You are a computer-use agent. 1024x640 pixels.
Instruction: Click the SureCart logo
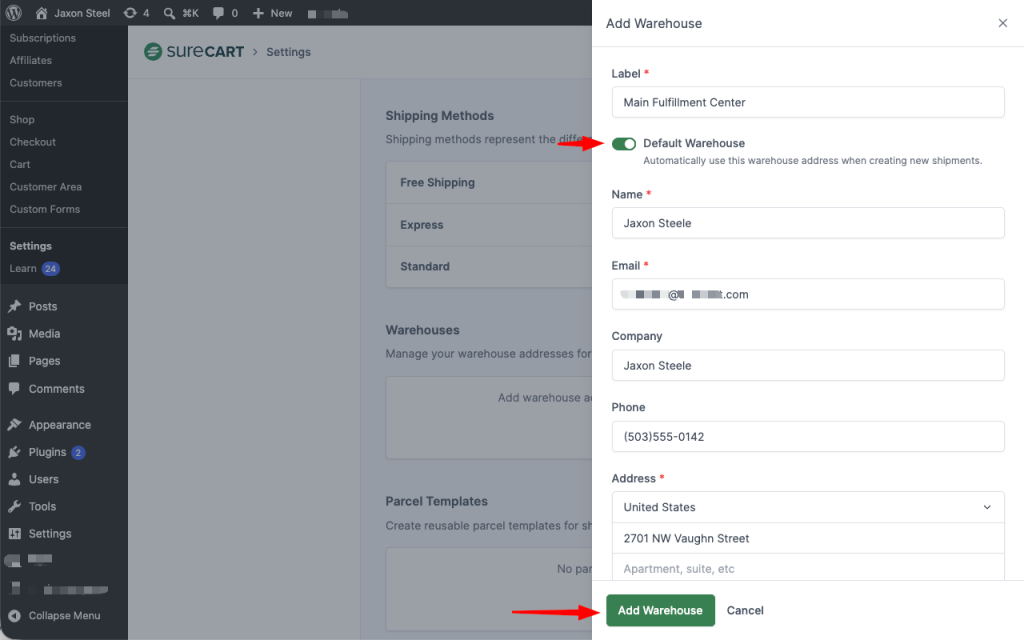pyautogui.click(x=194, y=52)
